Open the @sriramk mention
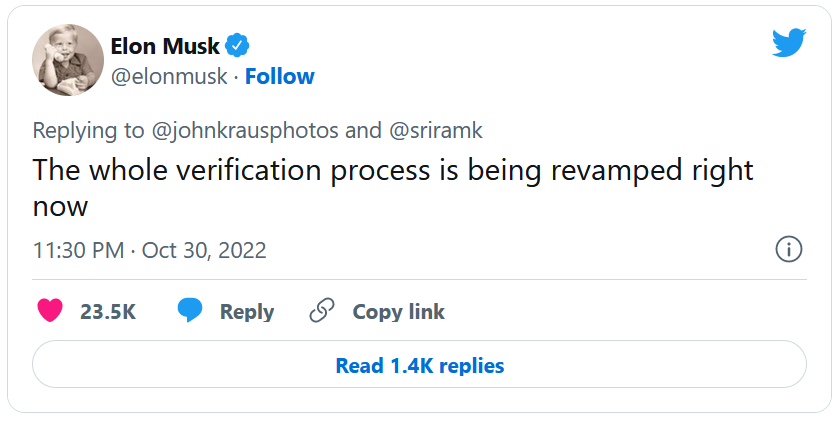Screen dimensions: 840x422 (x=436, y=130)
